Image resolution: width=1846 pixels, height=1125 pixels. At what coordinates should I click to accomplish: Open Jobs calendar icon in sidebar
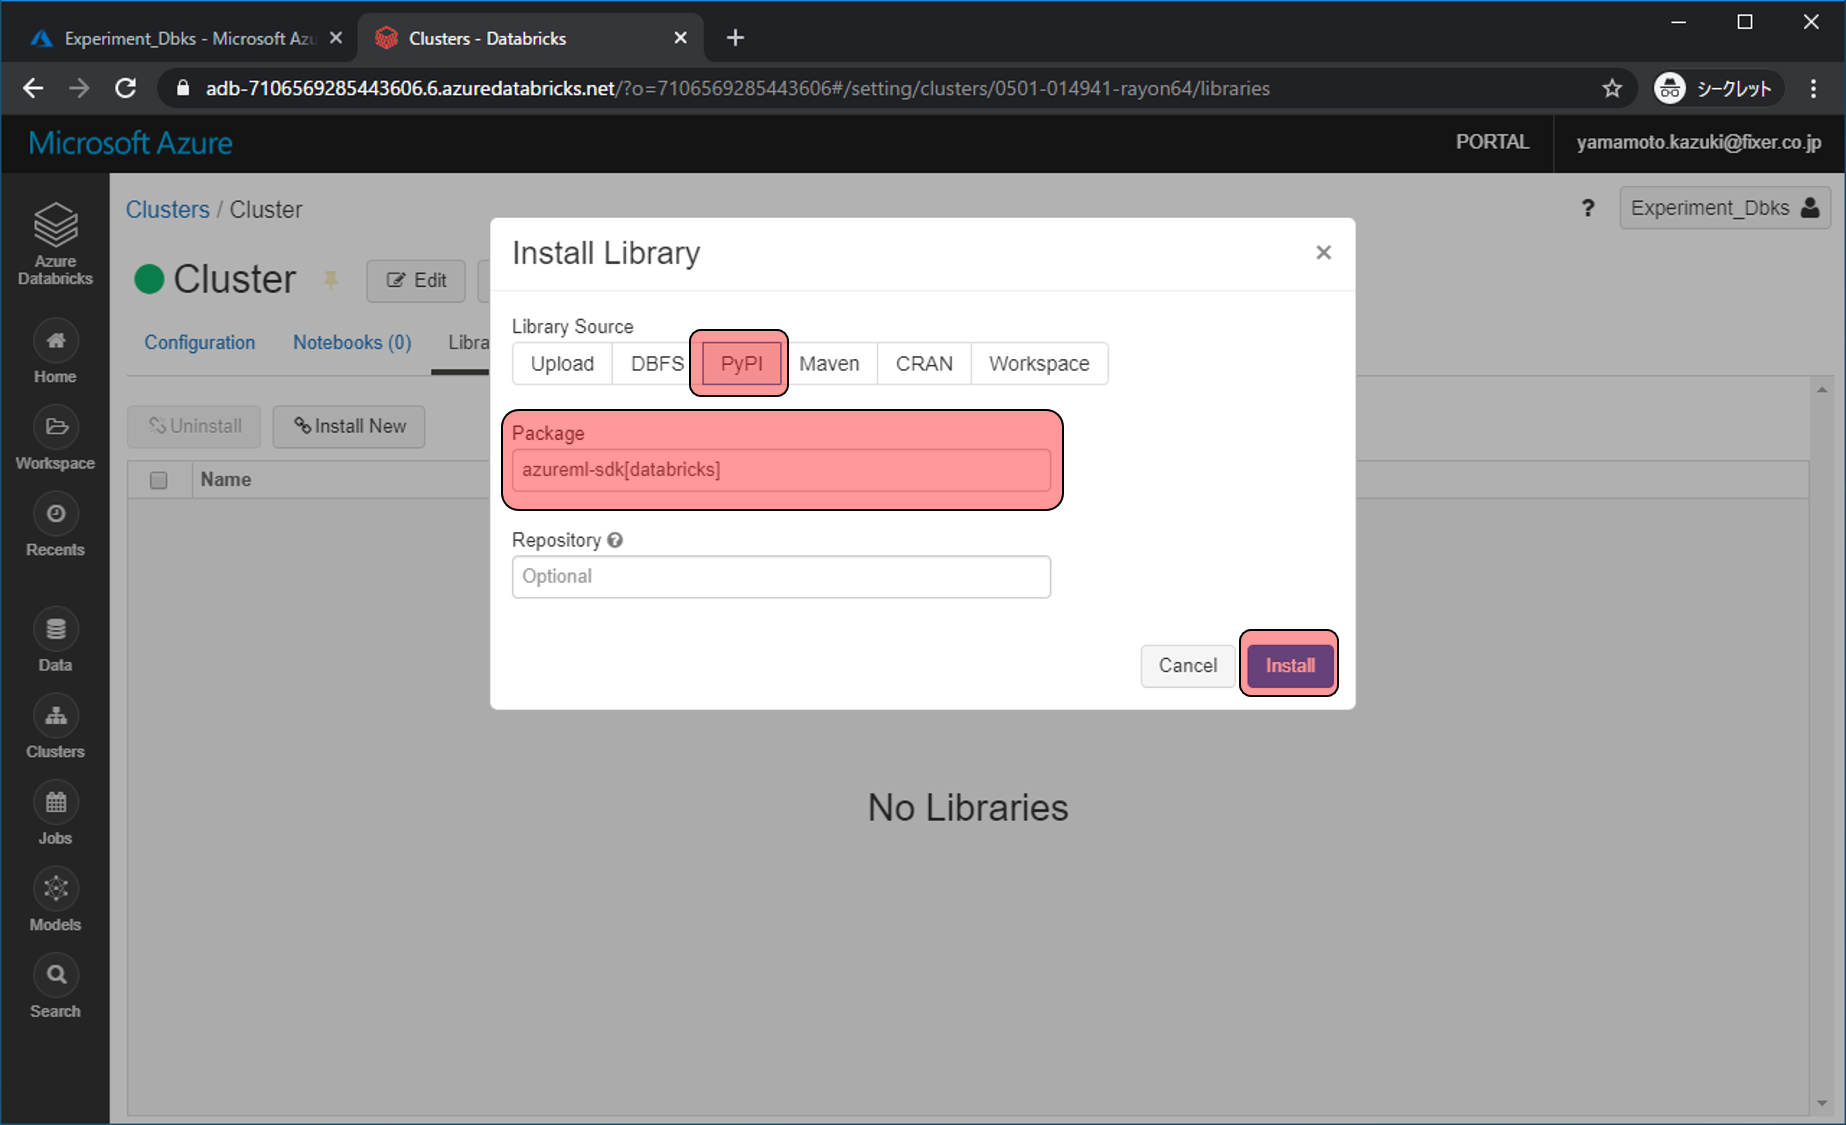coord(56,802)
